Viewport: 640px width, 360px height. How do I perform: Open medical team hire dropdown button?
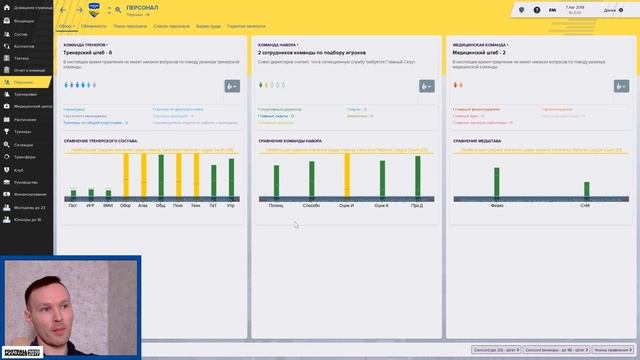point(621,86)
